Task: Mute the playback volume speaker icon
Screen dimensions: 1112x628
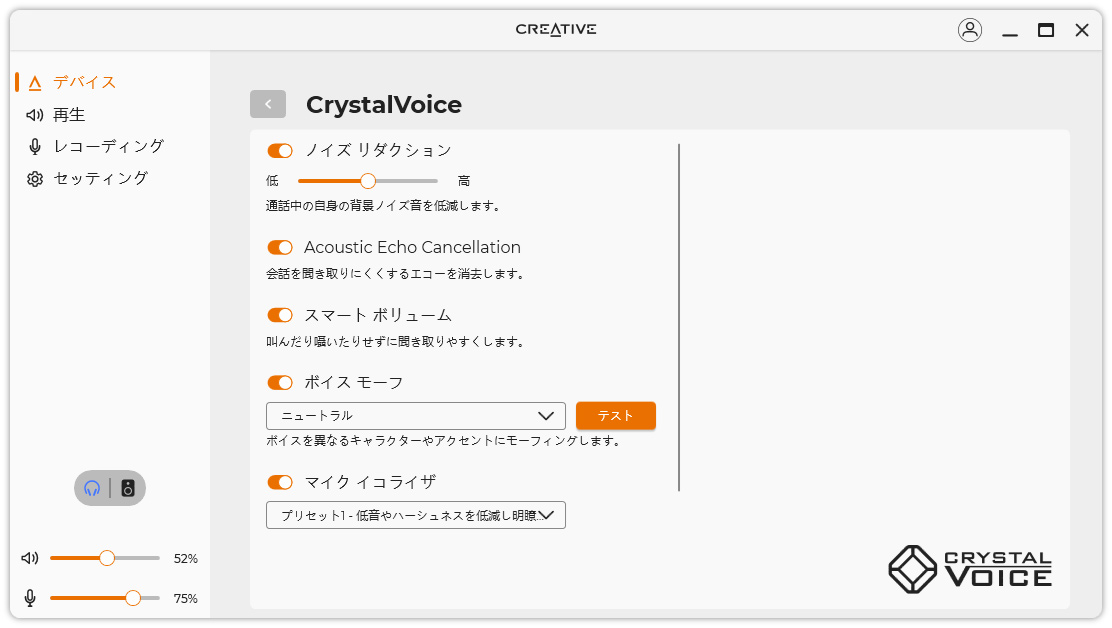Action: [x=31, y=558]
